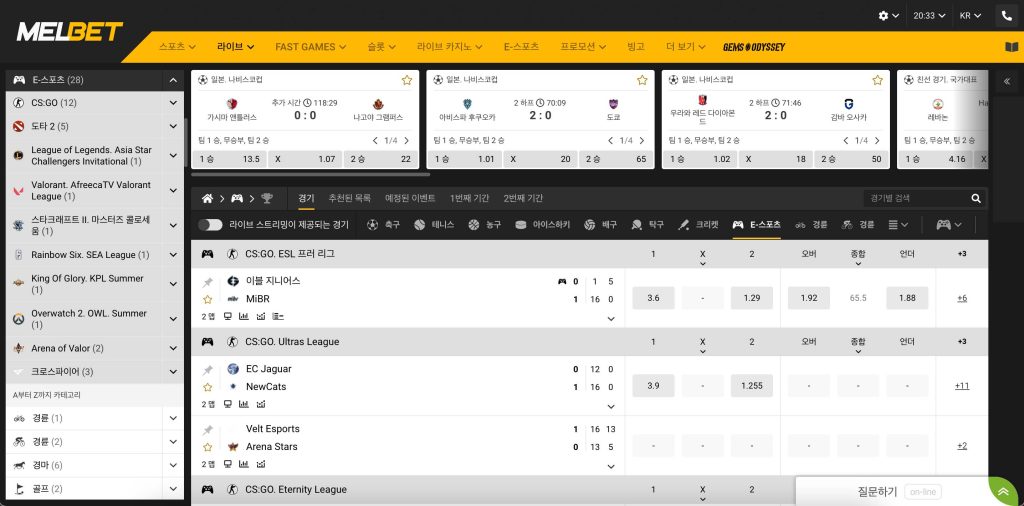This screenshot has width=1024, height=506.
Task: Open the KR language dropdown
Action: click(x=970, y=16)
